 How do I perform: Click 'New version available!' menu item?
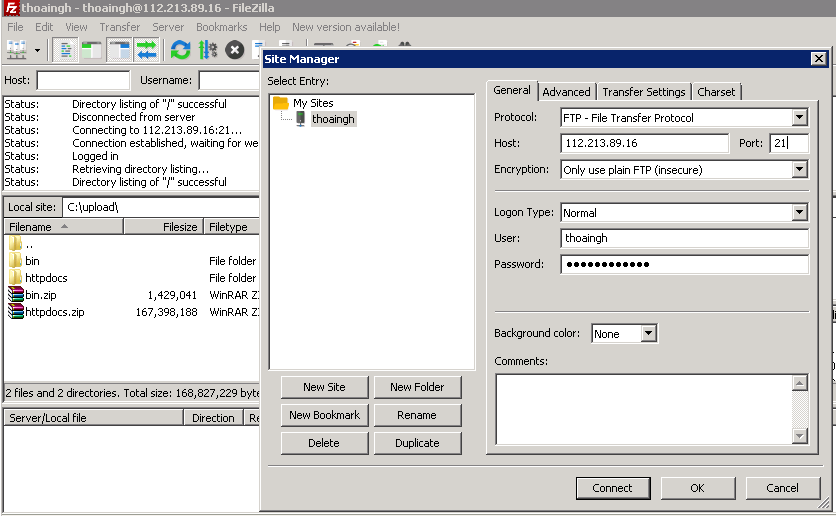345,27
